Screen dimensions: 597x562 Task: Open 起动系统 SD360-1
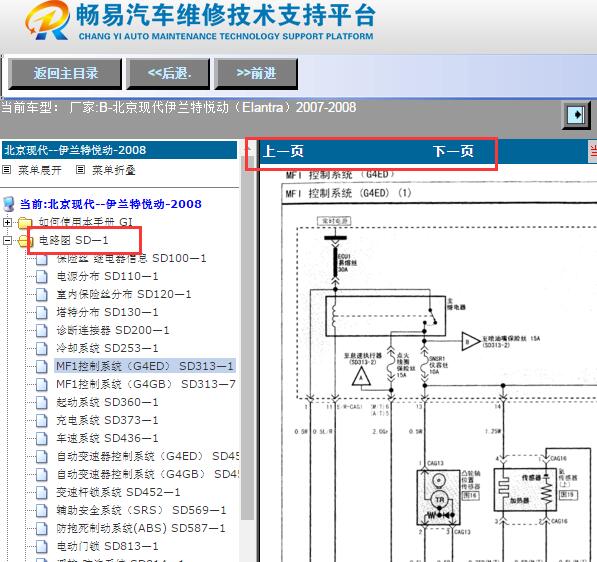tap(107, 402)
